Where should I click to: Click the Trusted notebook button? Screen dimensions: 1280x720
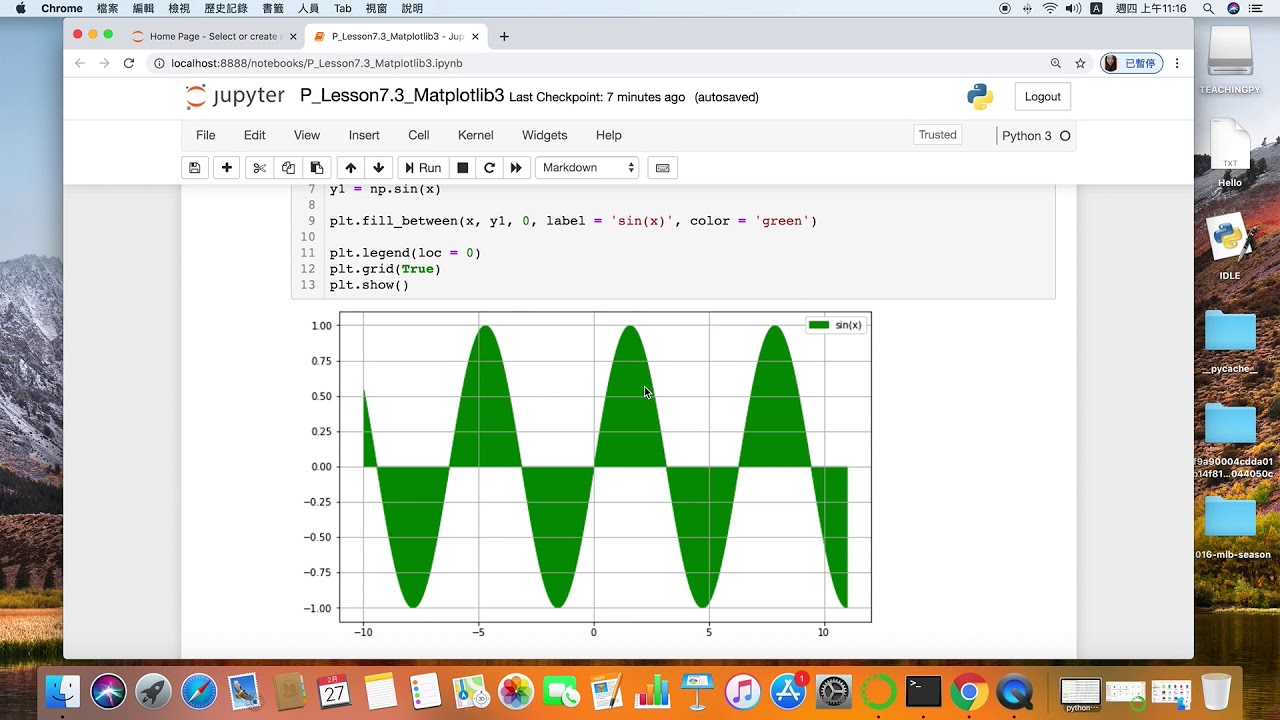click(x=938, y=135)
